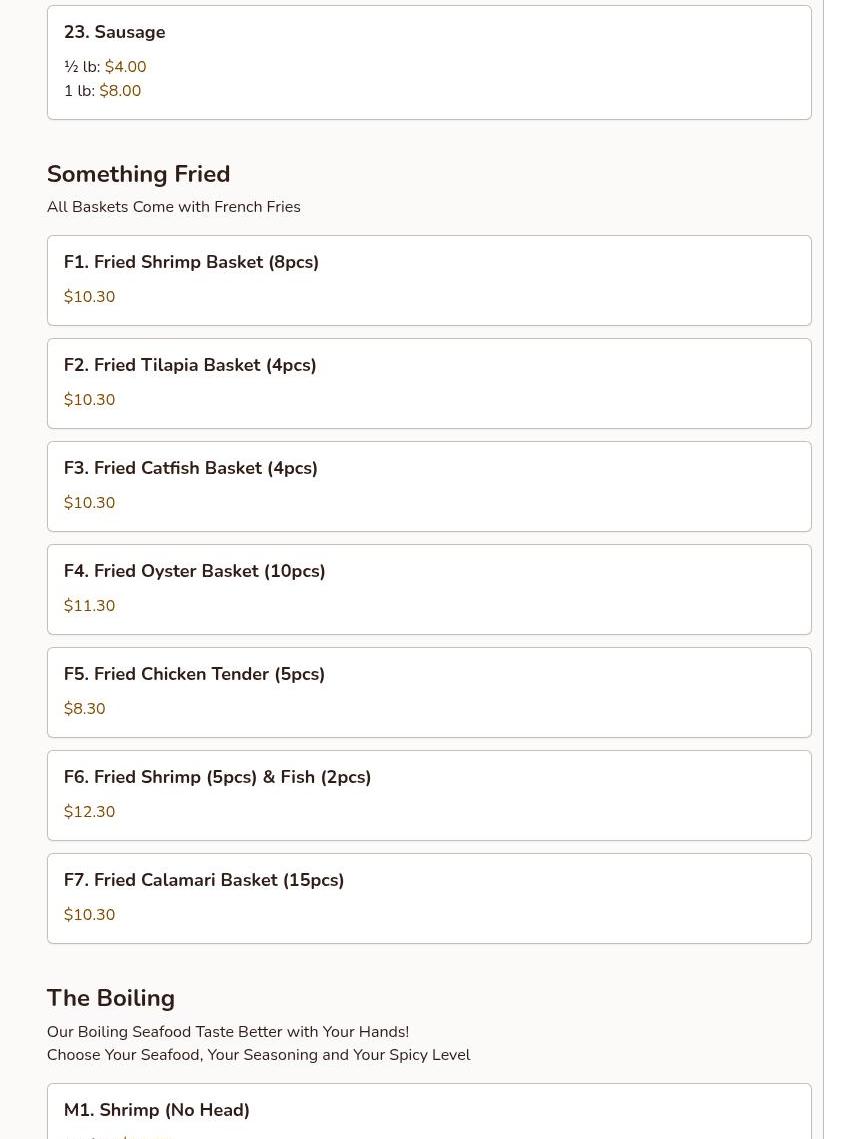Pick F5. Fried Chicken Tender (5pcs)
844x1139 pixels.
click(194, 674)
